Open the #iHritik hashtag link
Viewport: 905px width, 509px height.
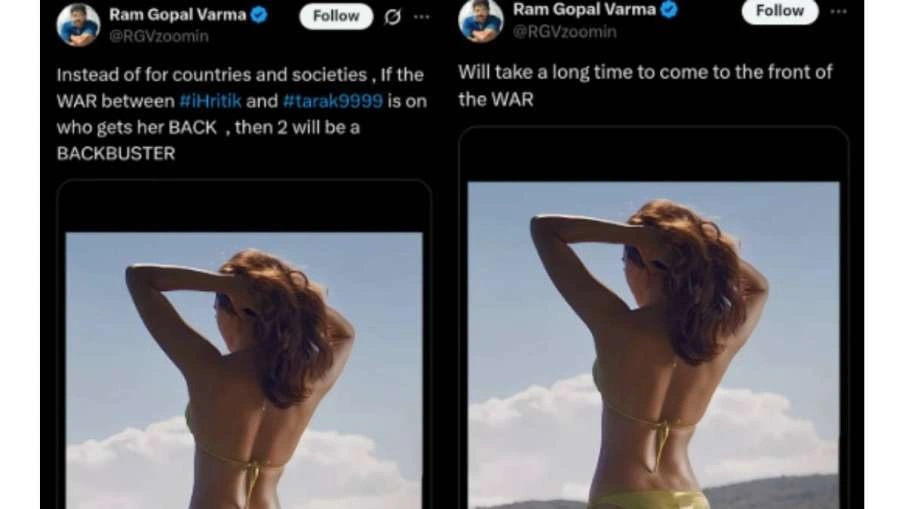(x=211, y=101)
